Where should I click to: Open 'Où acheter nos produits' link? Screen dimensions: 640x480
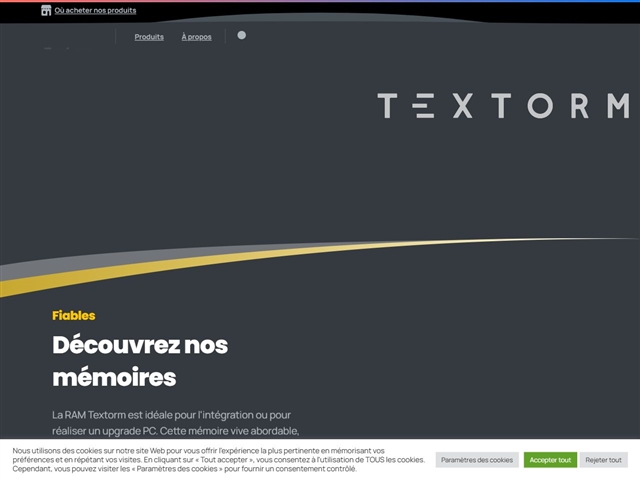pos(95,11)
